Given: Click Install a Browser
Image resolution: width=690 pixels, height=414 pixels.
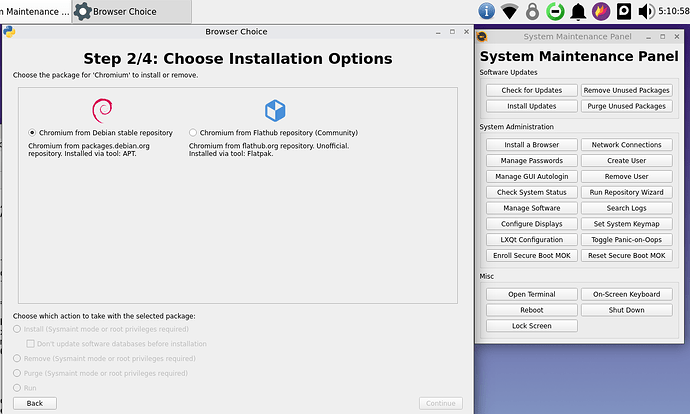Looking at the screenshot, I should pos(532,145).
